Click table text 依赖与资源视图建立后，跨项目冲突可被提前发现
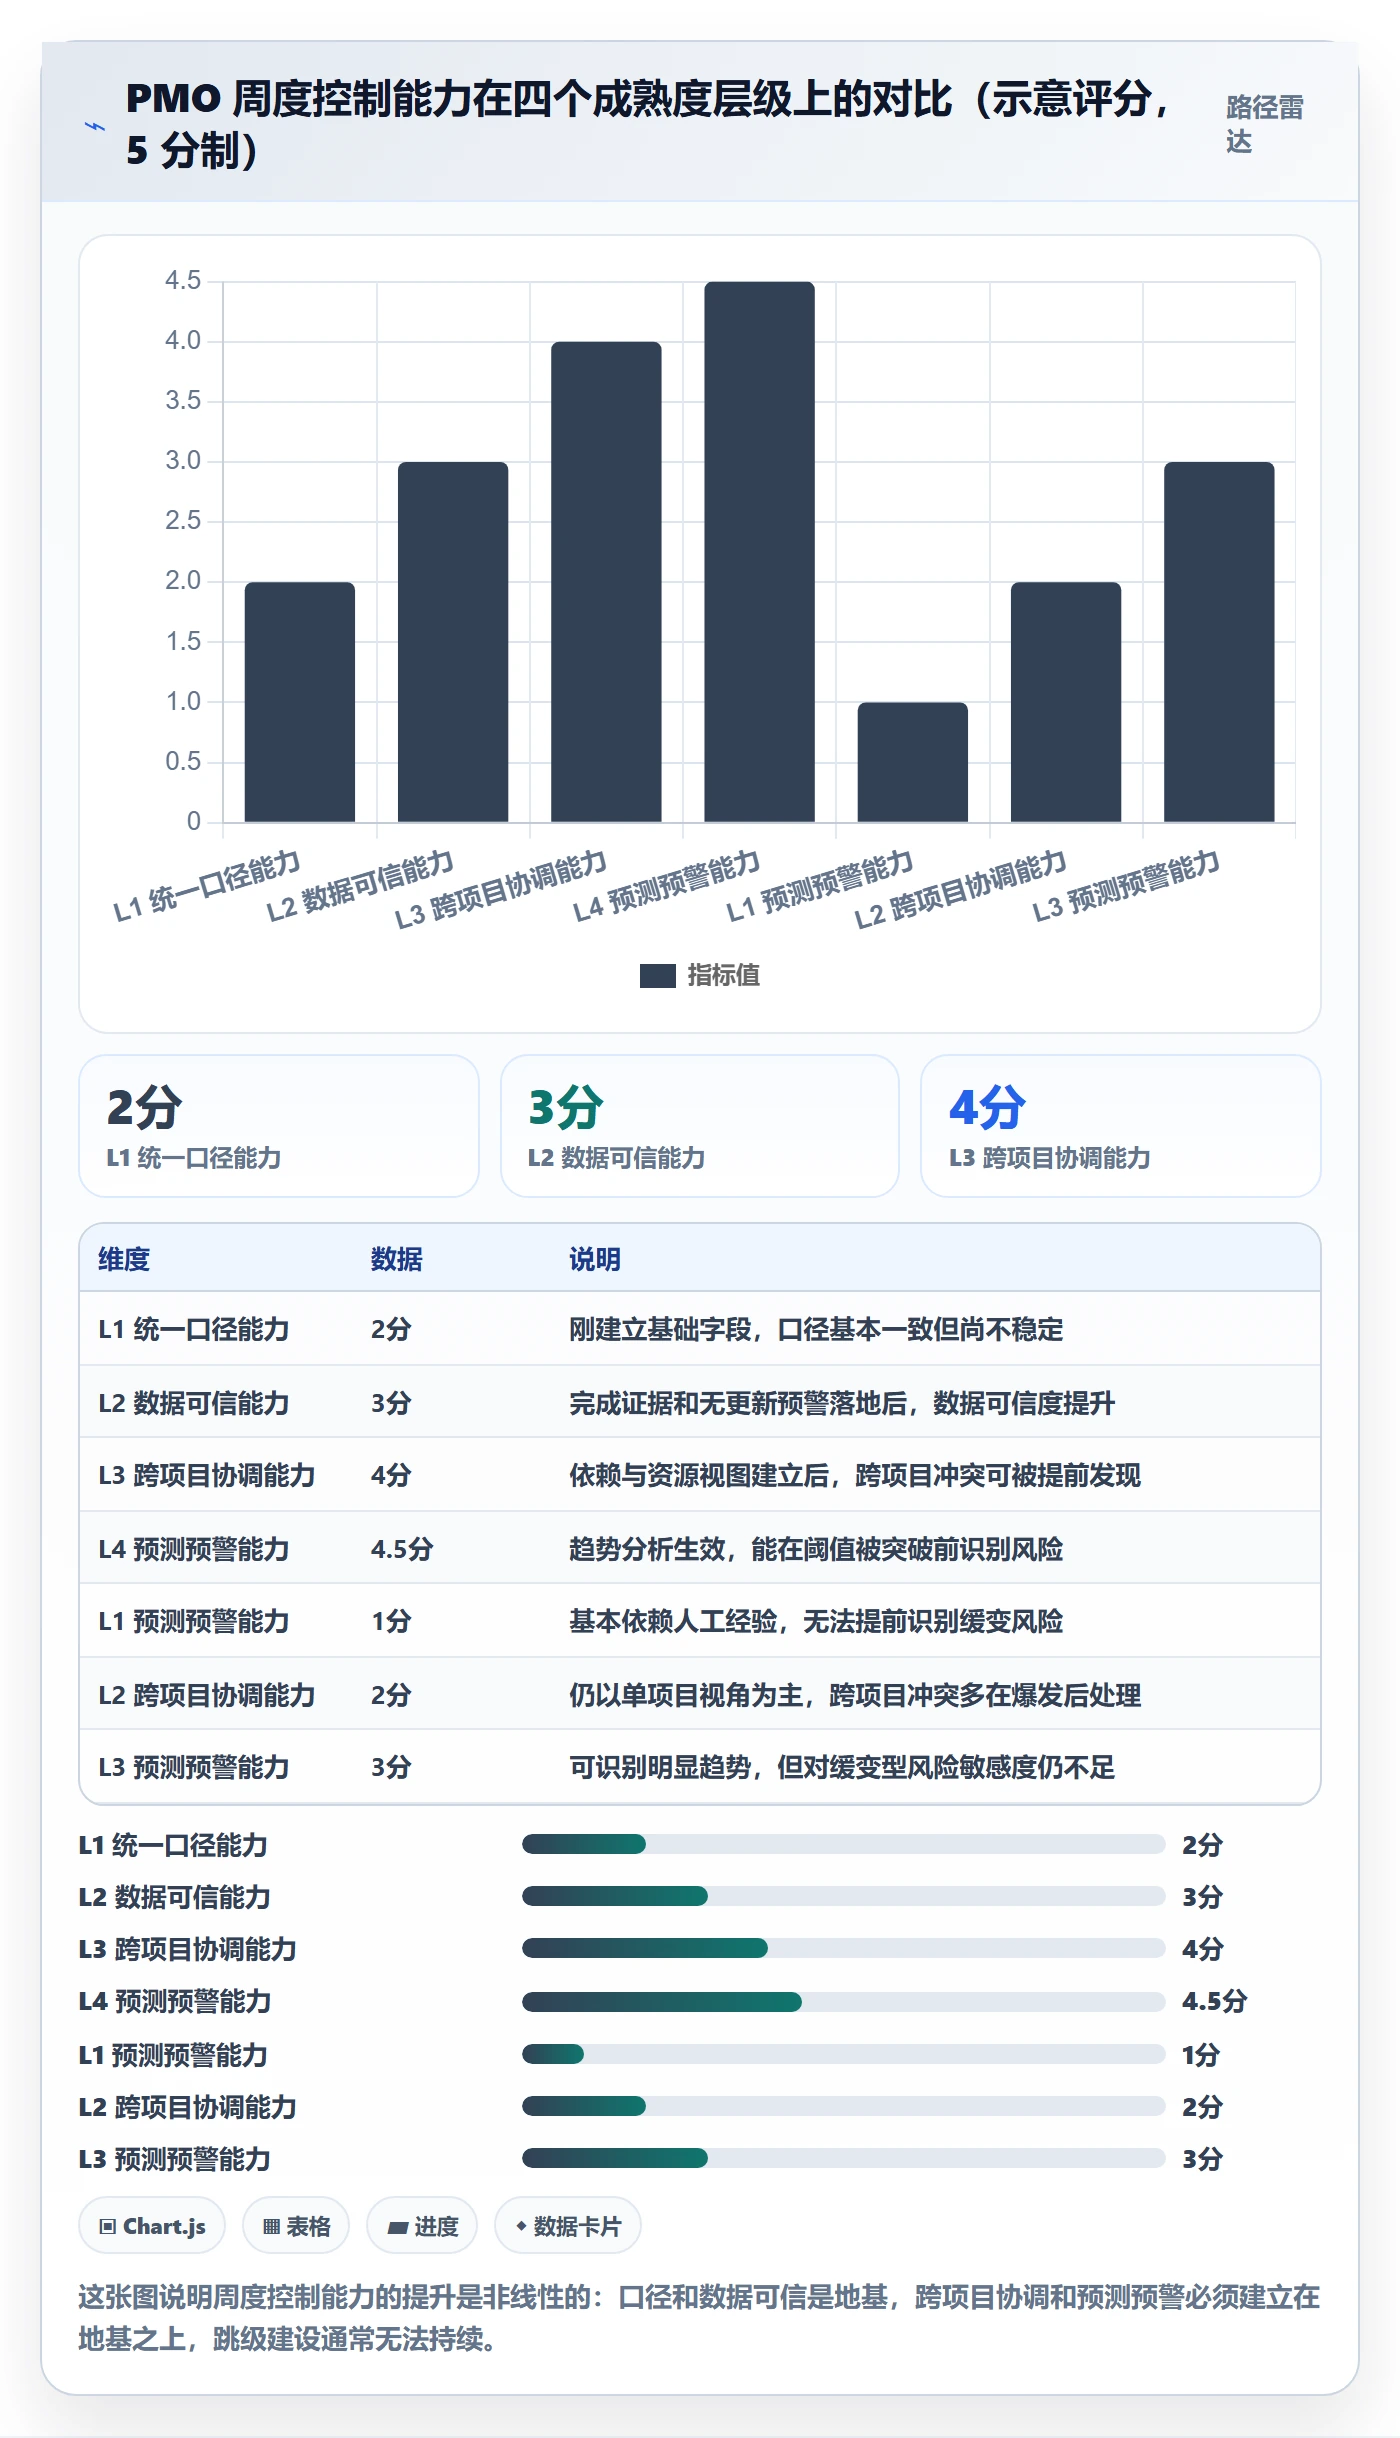 pyautogui.click(x=855, y=1475)
